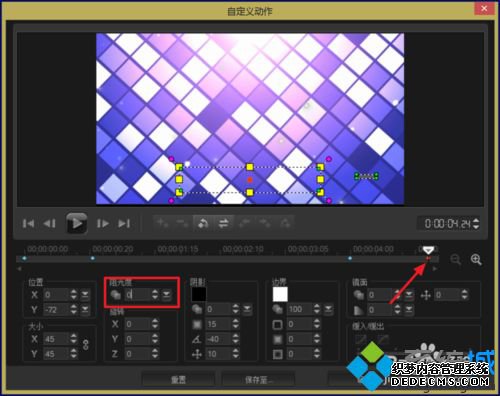Step the size Y value spinner
This screenshot has height=396, width=500.
pos(74,354)
